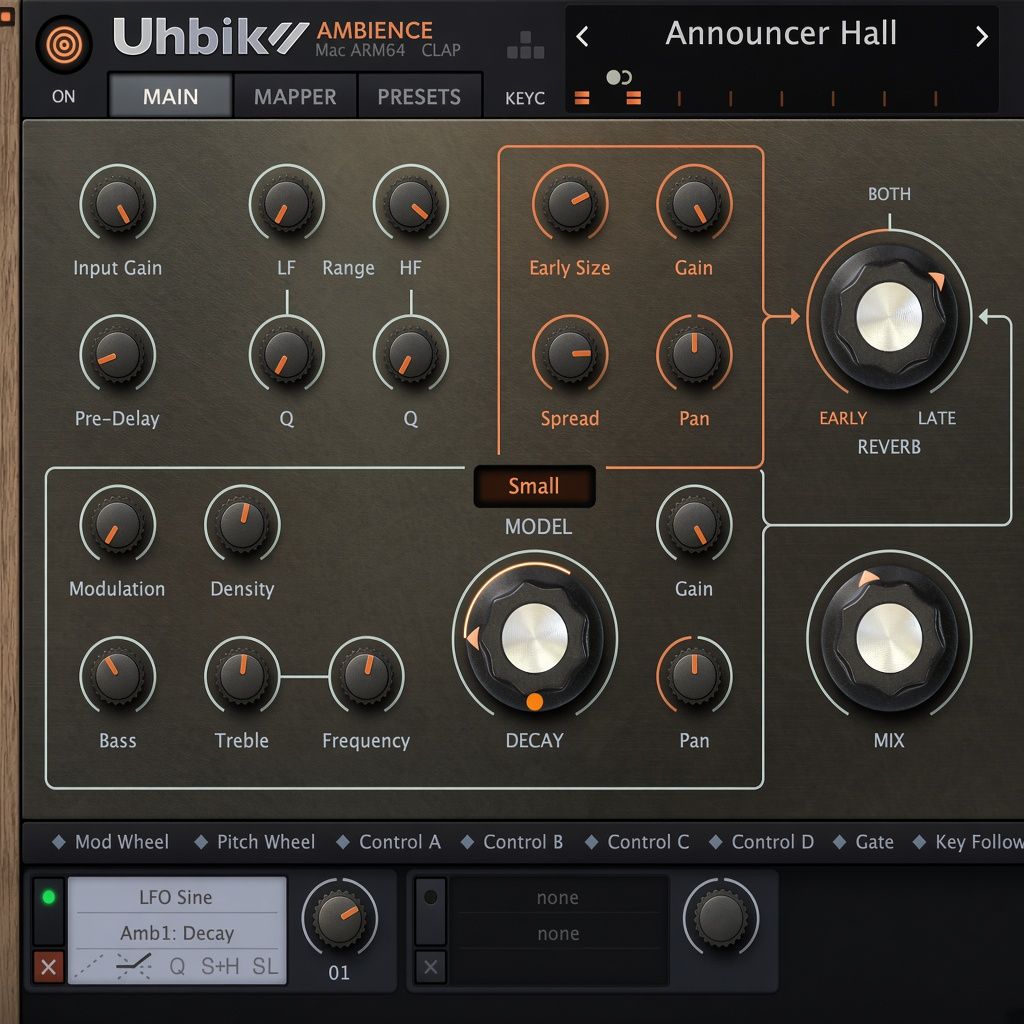1024x1024 pixels.
Task: Click the grey X on empty slot
Action: (x=430, y=967)
